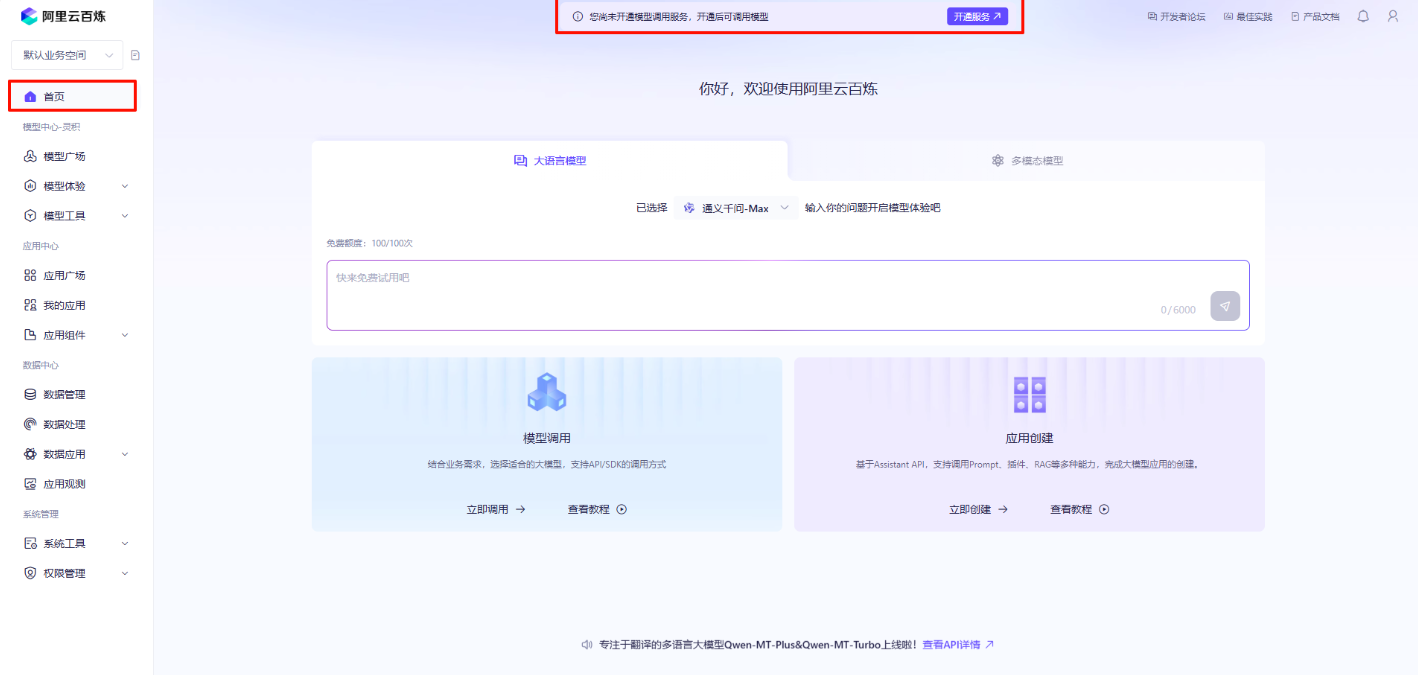1418x675 pixels.
Task: Click 查看教程 in 应用创建 card
Action: pyautogui.click(x=1080, y=509)
